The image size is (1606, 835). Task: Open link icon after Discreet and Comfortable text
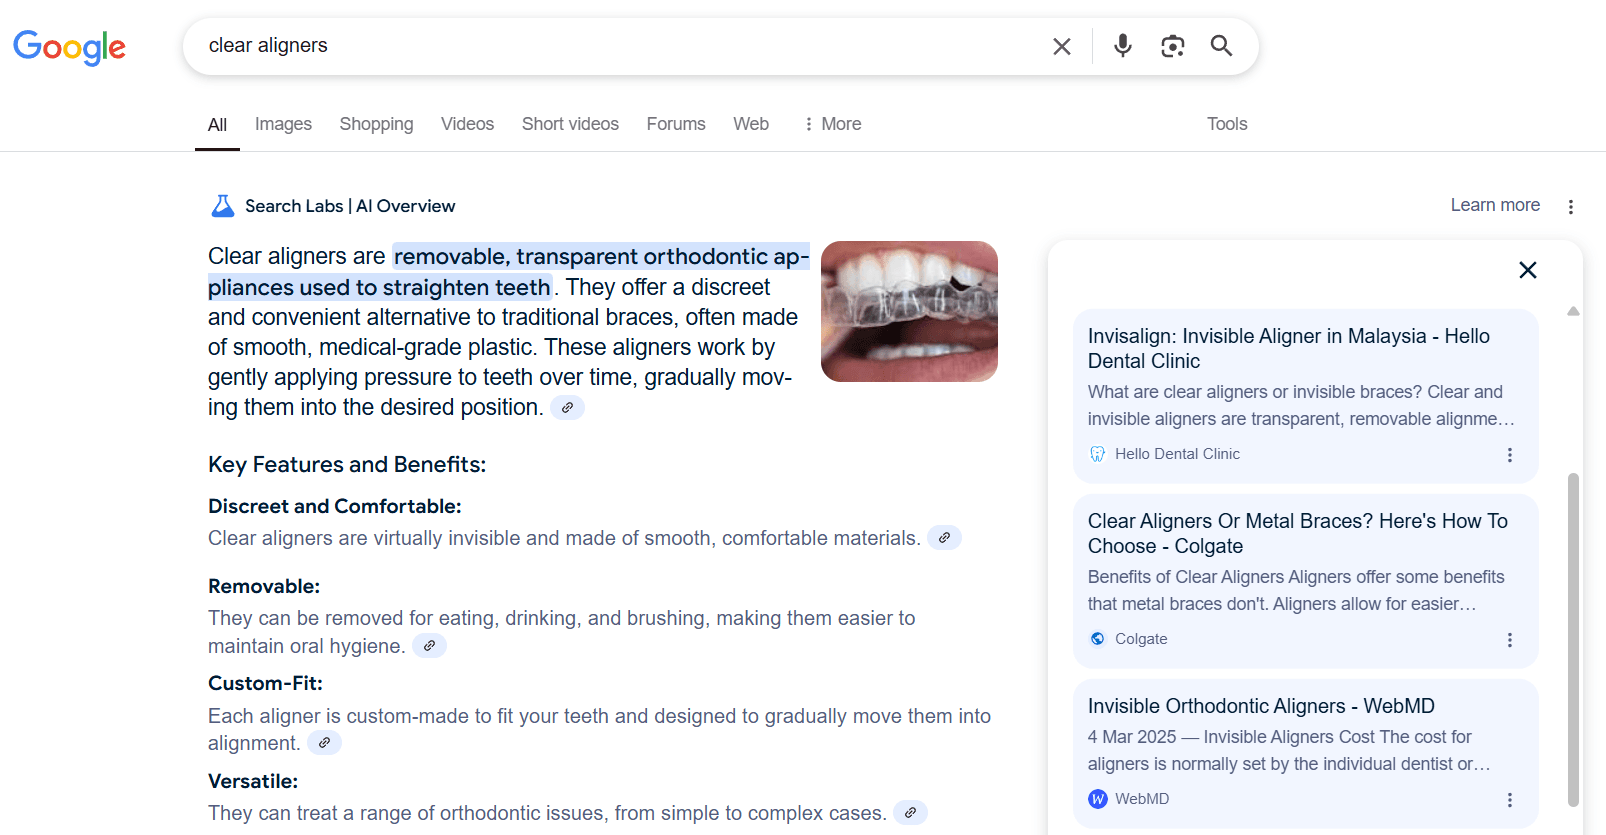pyautogui.click(x=944, y=538)
